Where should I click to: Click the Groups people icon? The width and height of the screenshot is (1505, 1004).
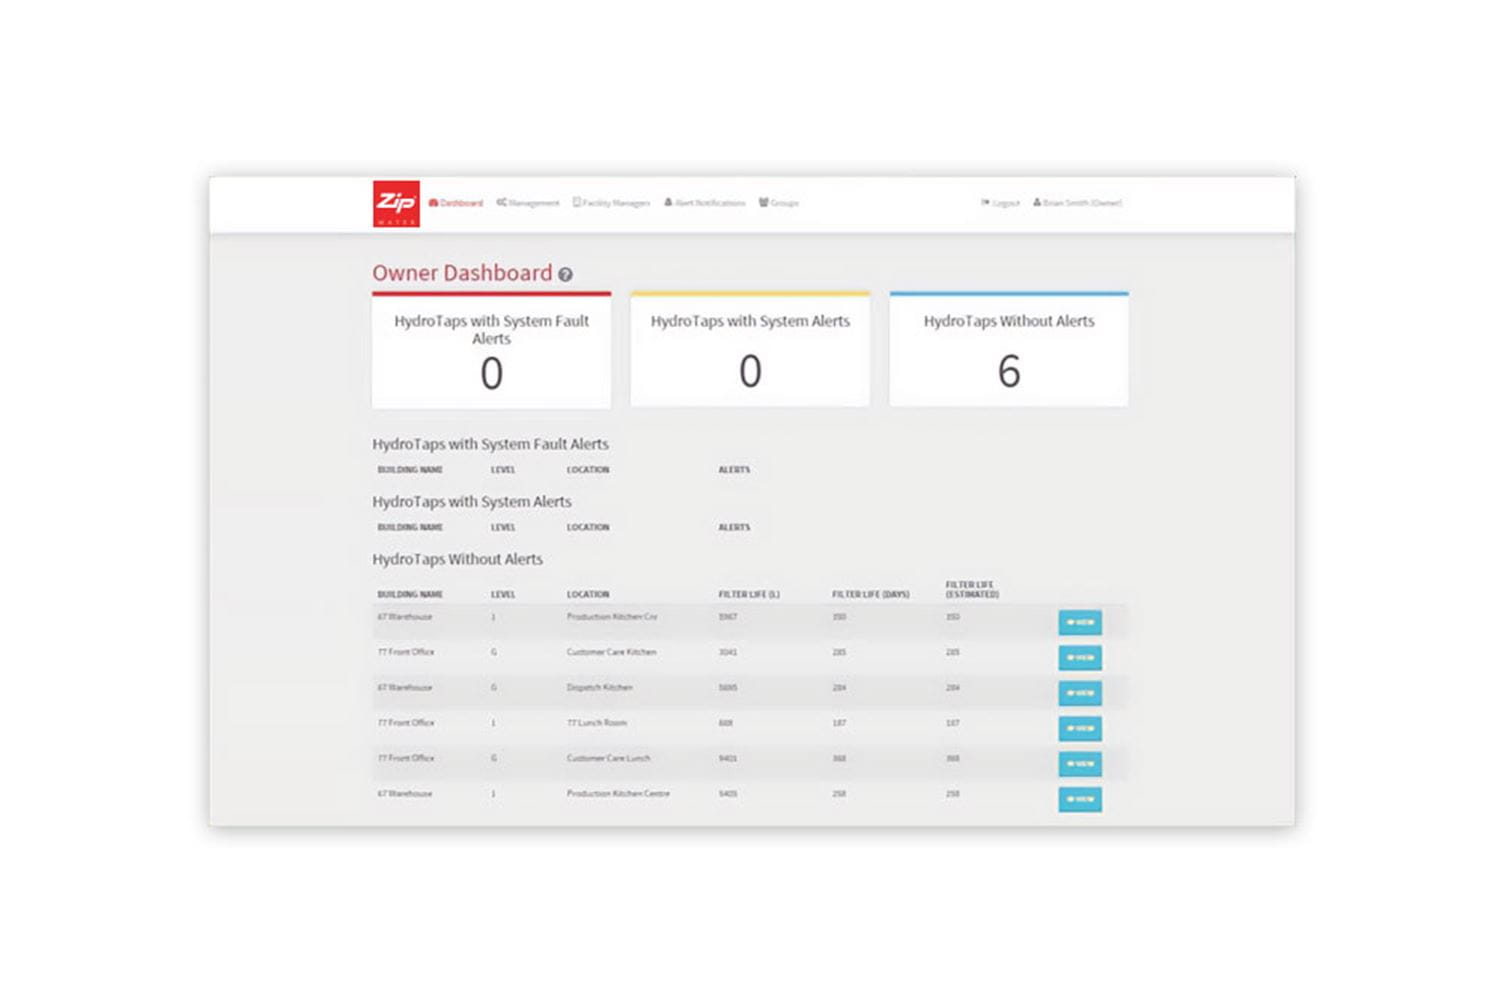pyautogui.click(x=763, y=203)
